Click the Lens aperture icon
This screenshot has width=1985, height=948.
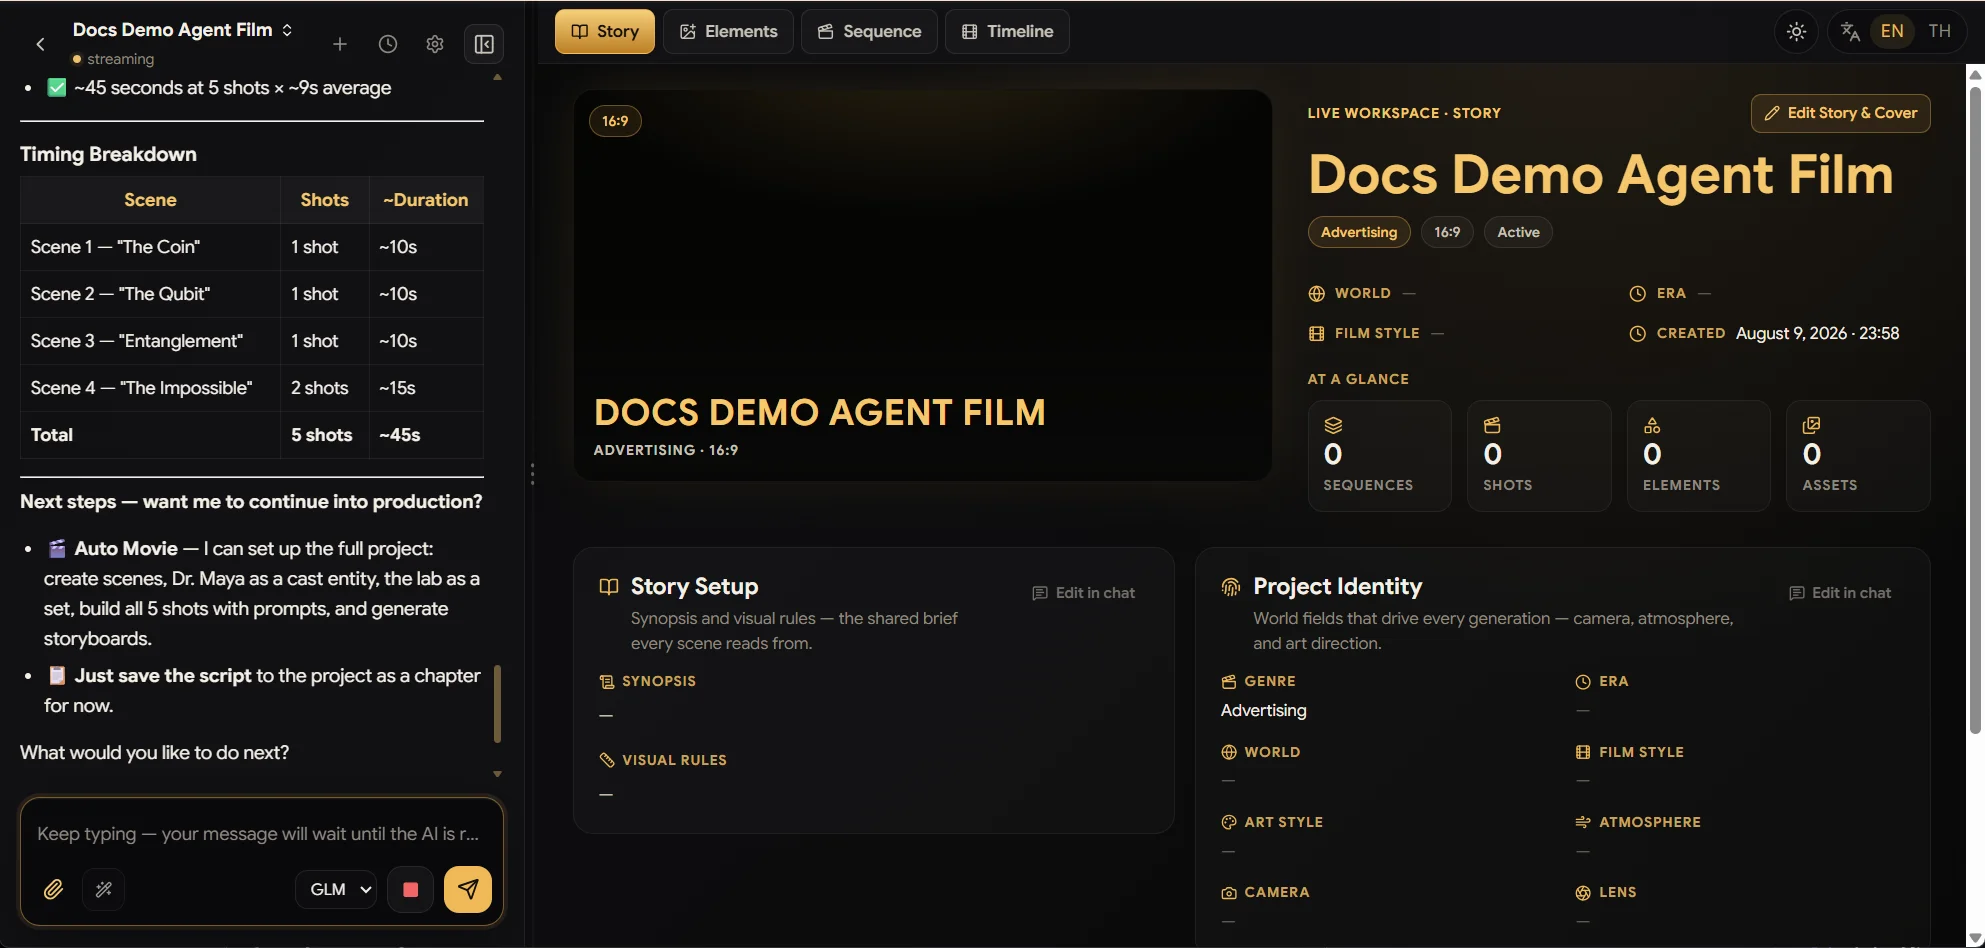coord(1583,893)
